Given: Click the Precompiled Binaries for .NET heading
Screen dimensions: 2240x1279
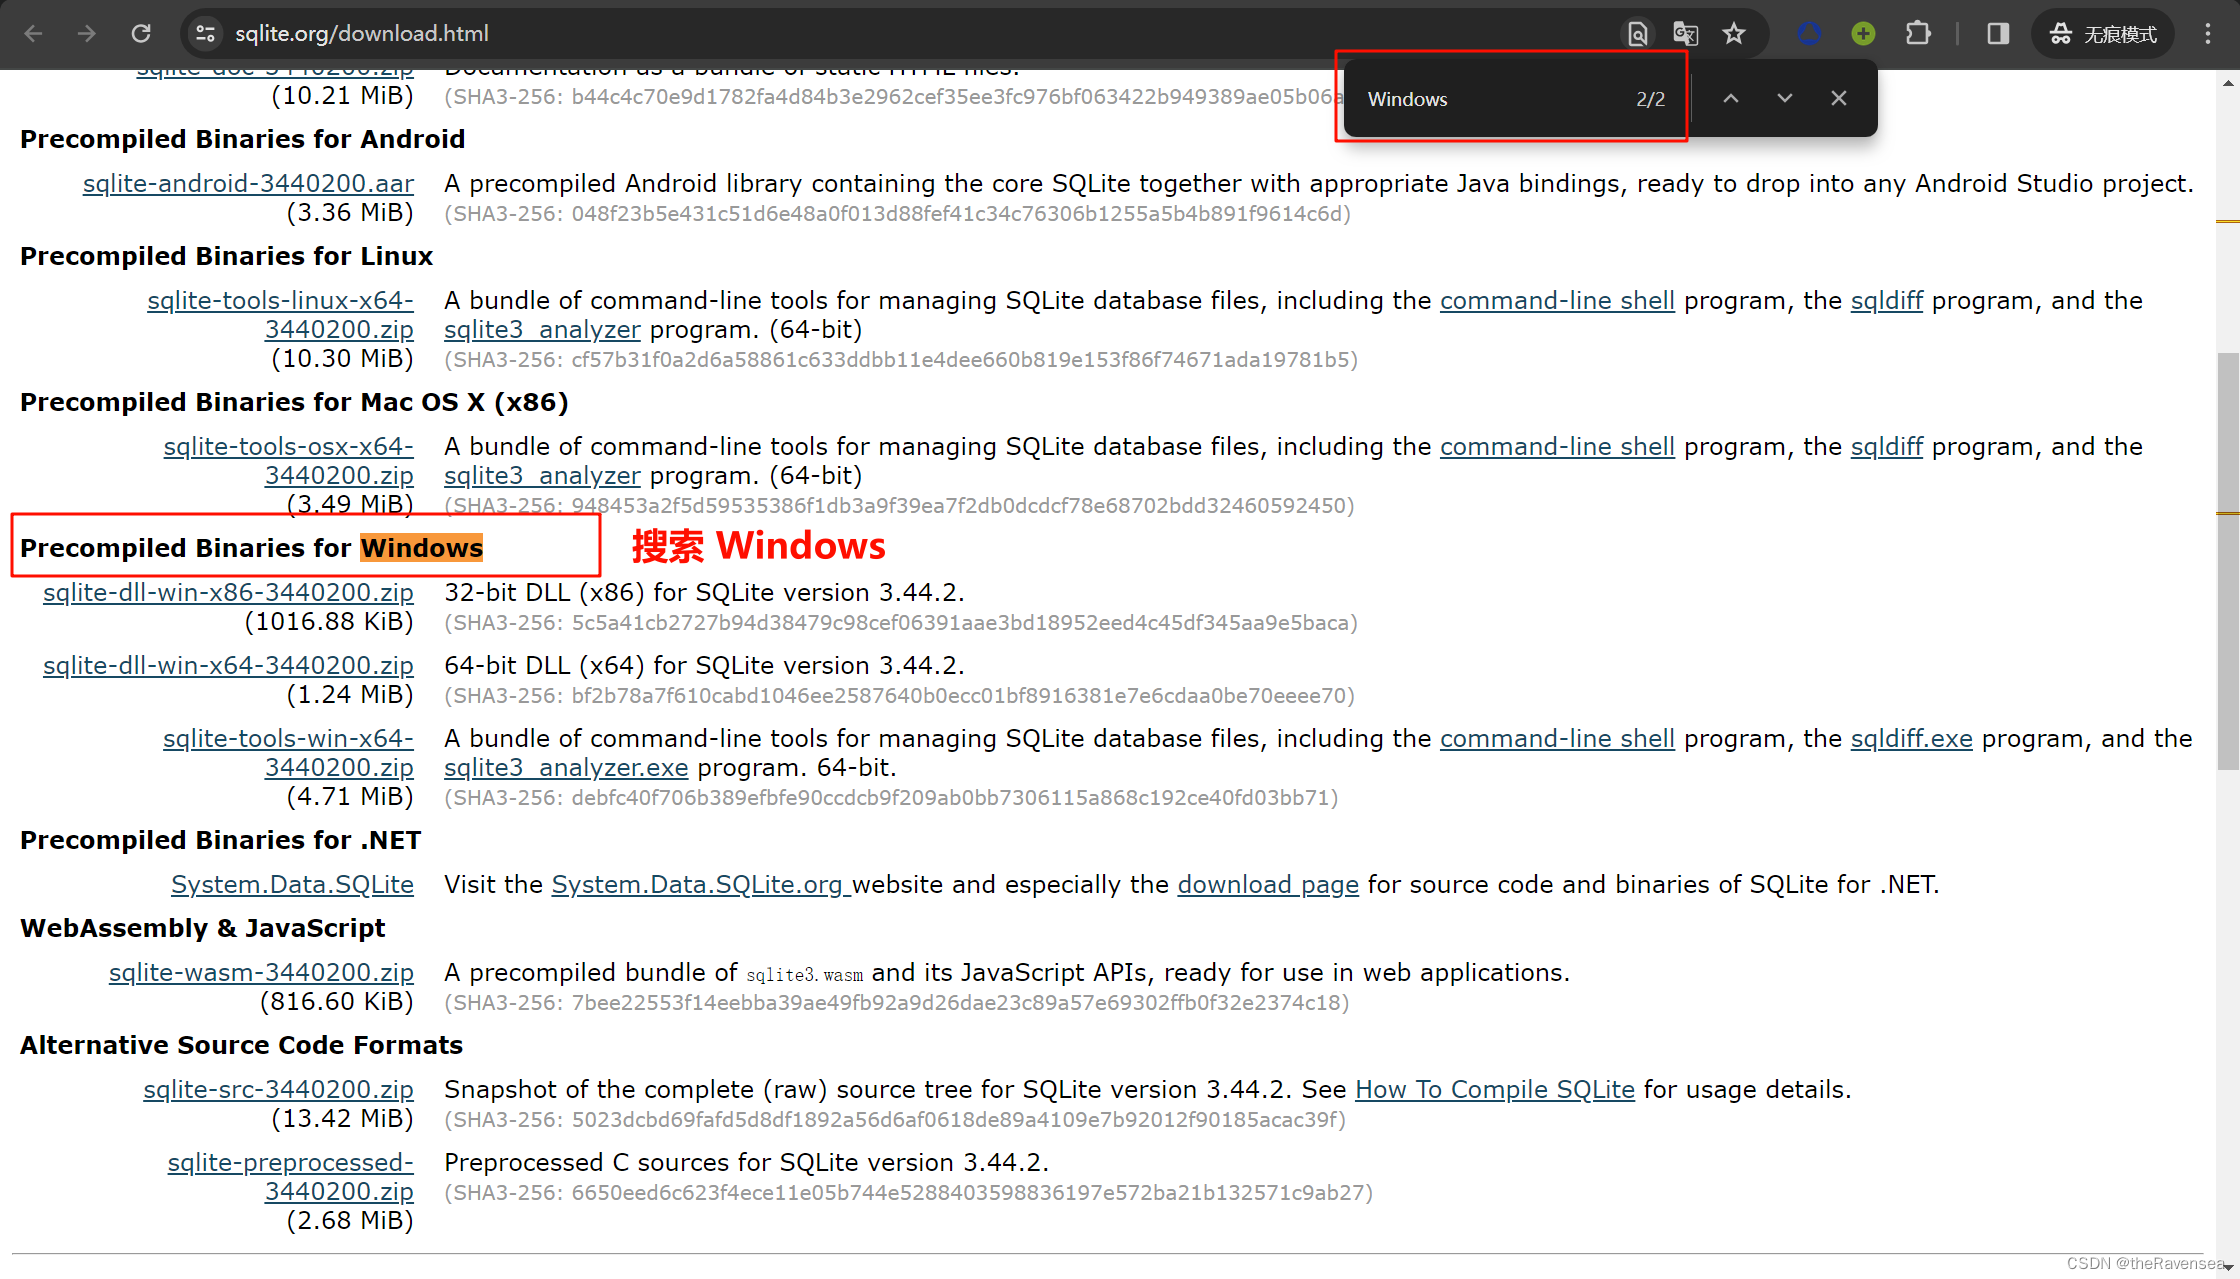Looking at the screenshot, I should pyautogui.click(x=220, y=840).
